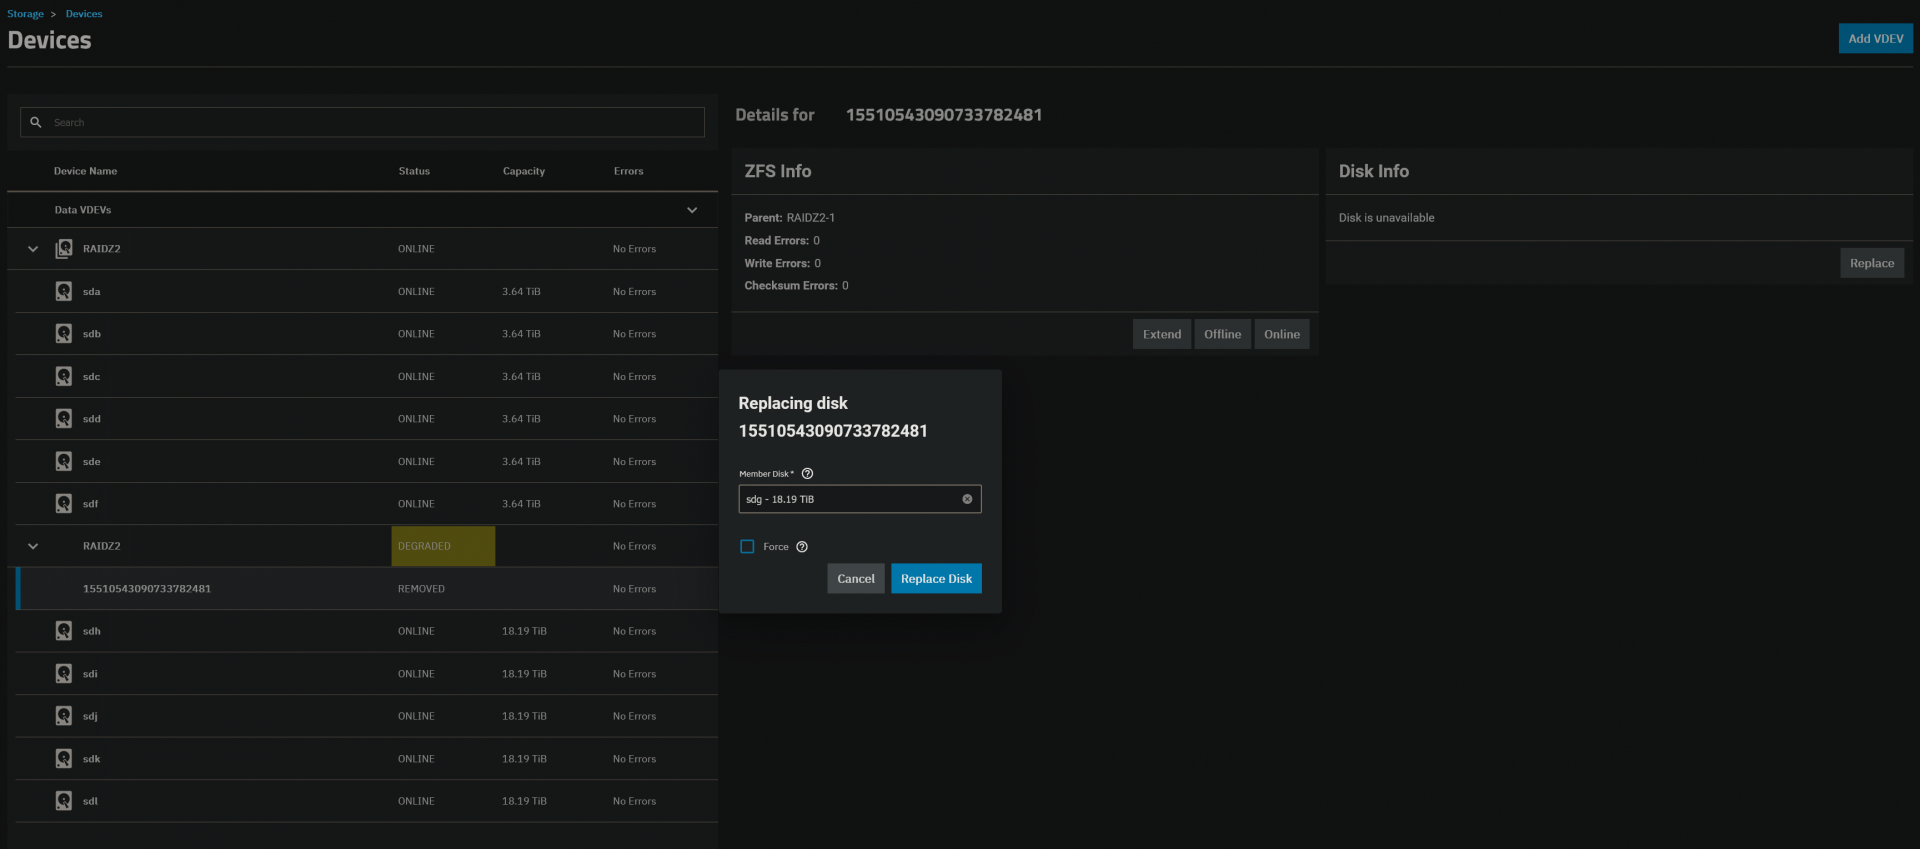Click the Online button
The image size is (1920, 849).
(1282, 334)
